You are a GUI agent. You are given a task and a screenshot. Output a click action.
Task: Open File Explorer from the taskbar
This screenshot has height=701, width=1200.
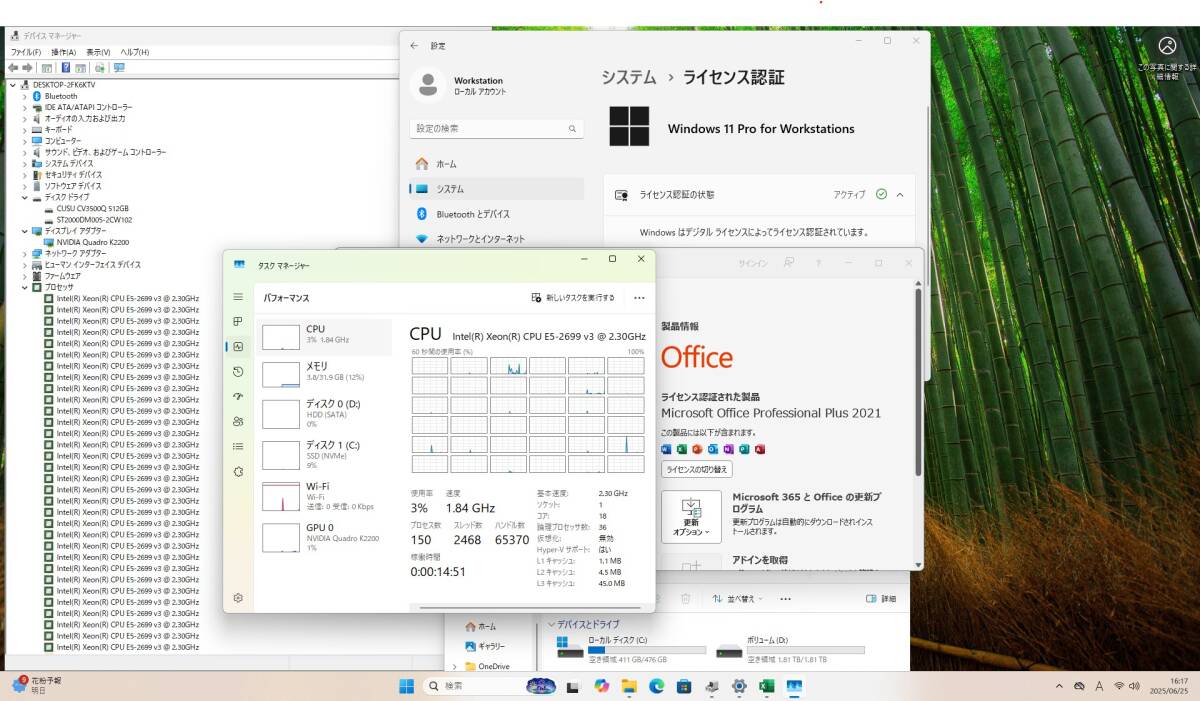[x=629, y=686]
